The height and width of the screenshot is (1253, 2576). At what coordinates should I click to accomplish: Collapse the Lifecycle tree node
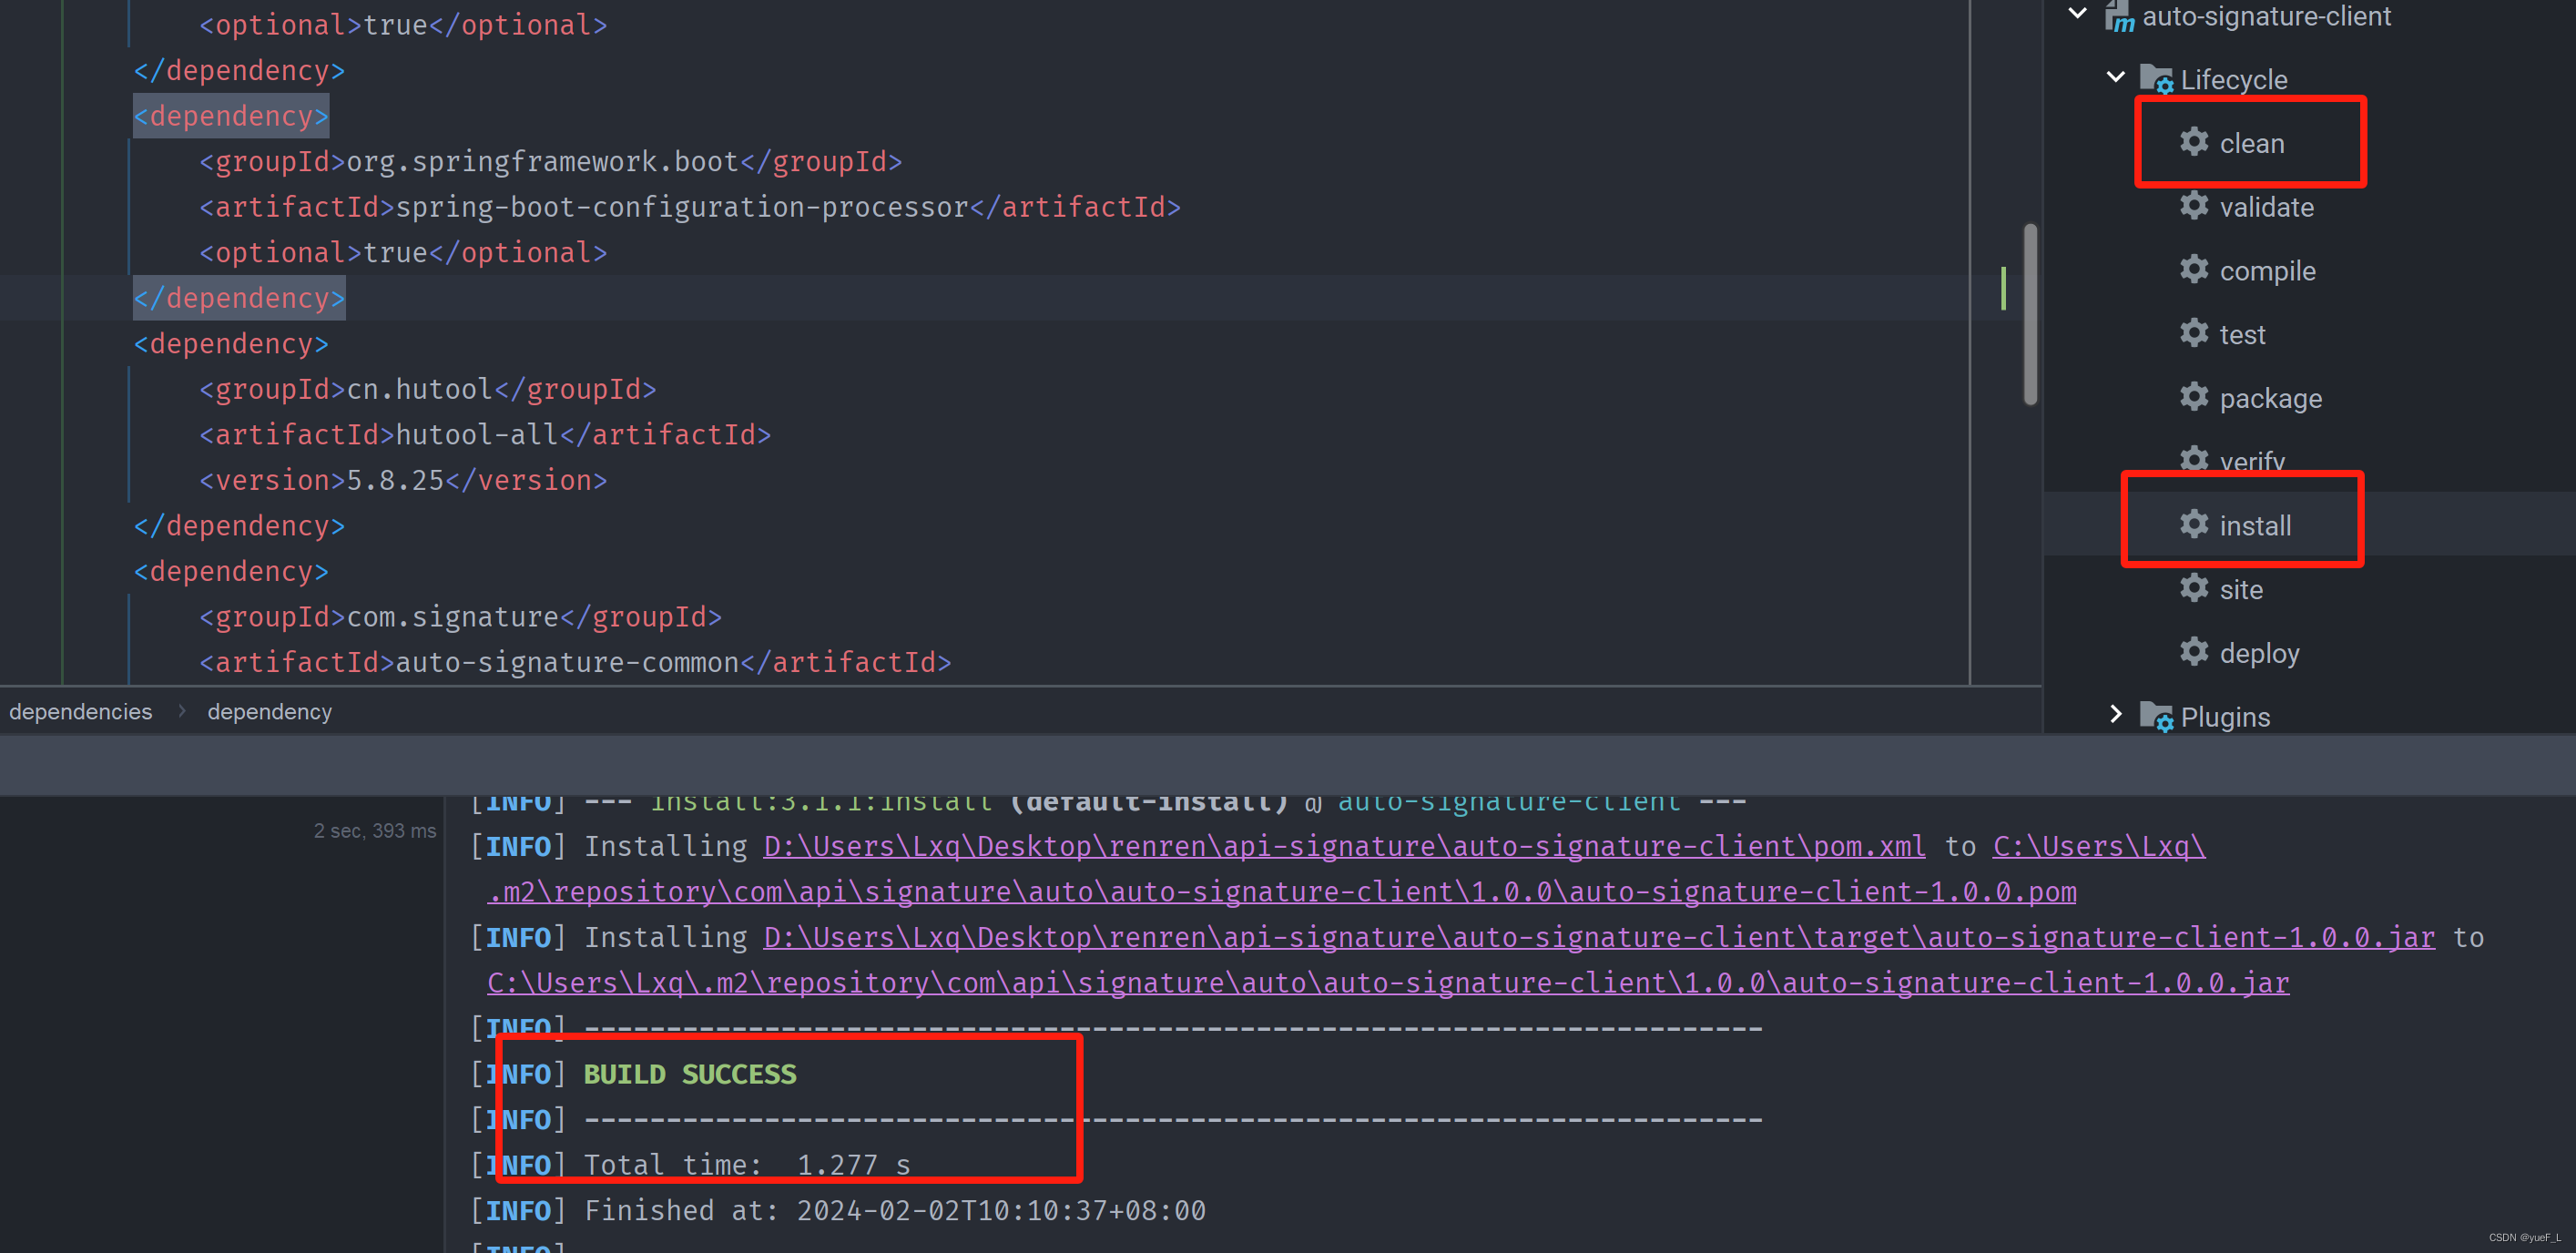[x=2114, y=76]
